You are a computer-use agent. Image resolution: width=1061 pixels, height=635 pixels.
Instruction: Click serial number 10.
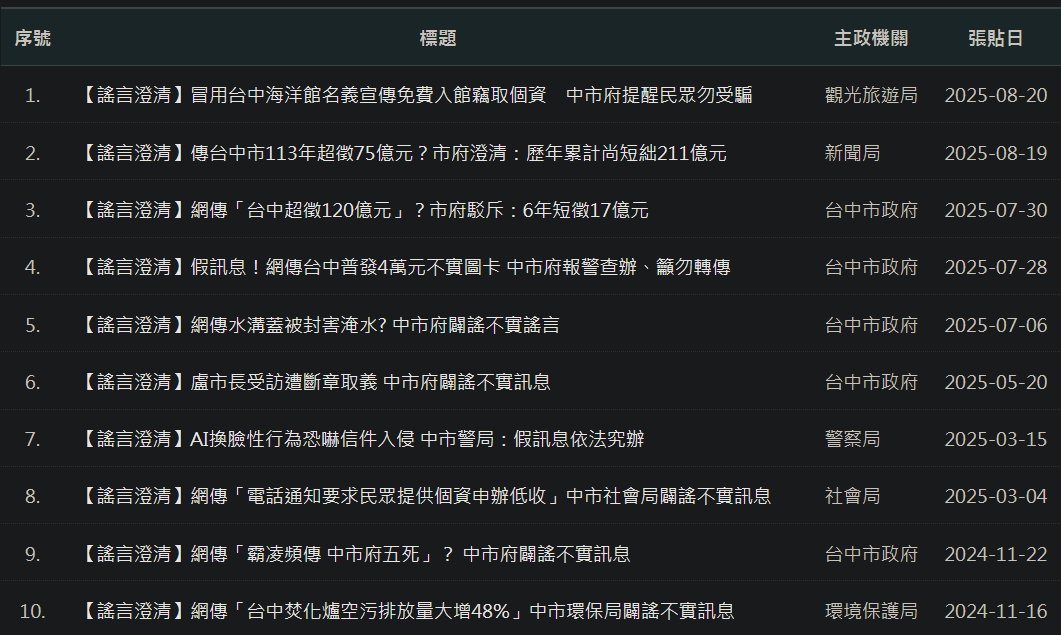(x=32, y=611)
